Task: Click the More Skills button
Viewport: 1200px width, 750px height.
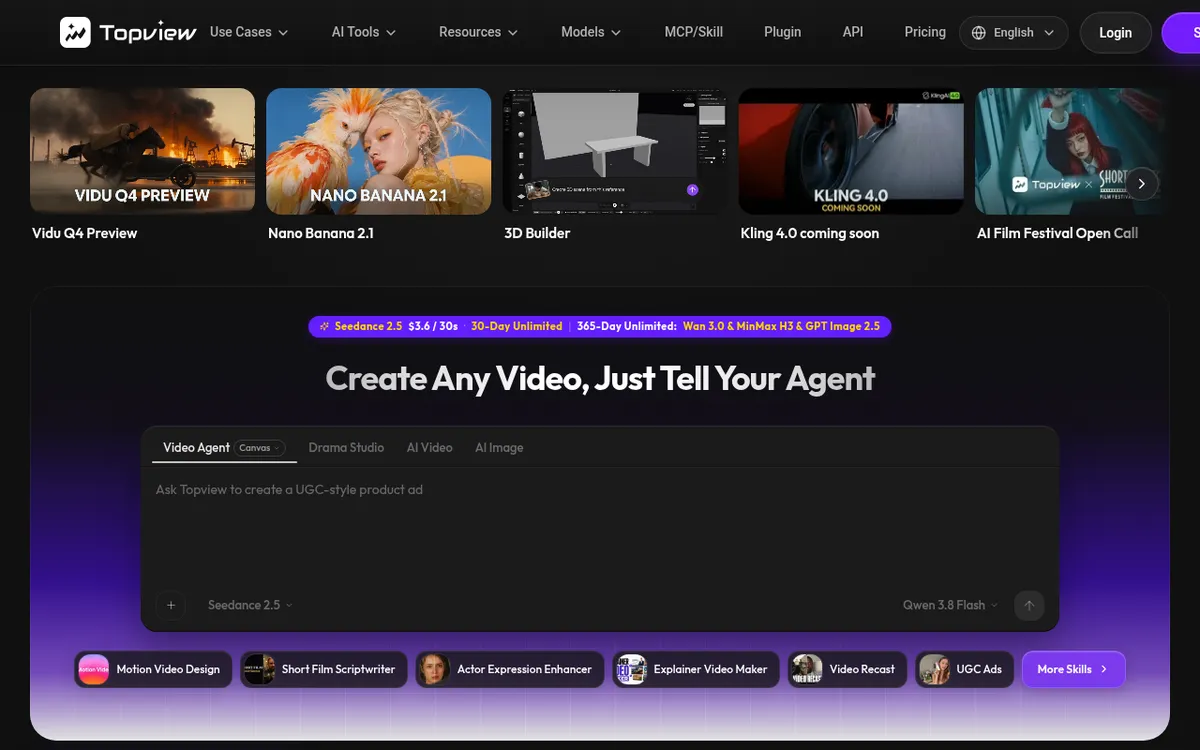Action: (x=1073, y=669)
